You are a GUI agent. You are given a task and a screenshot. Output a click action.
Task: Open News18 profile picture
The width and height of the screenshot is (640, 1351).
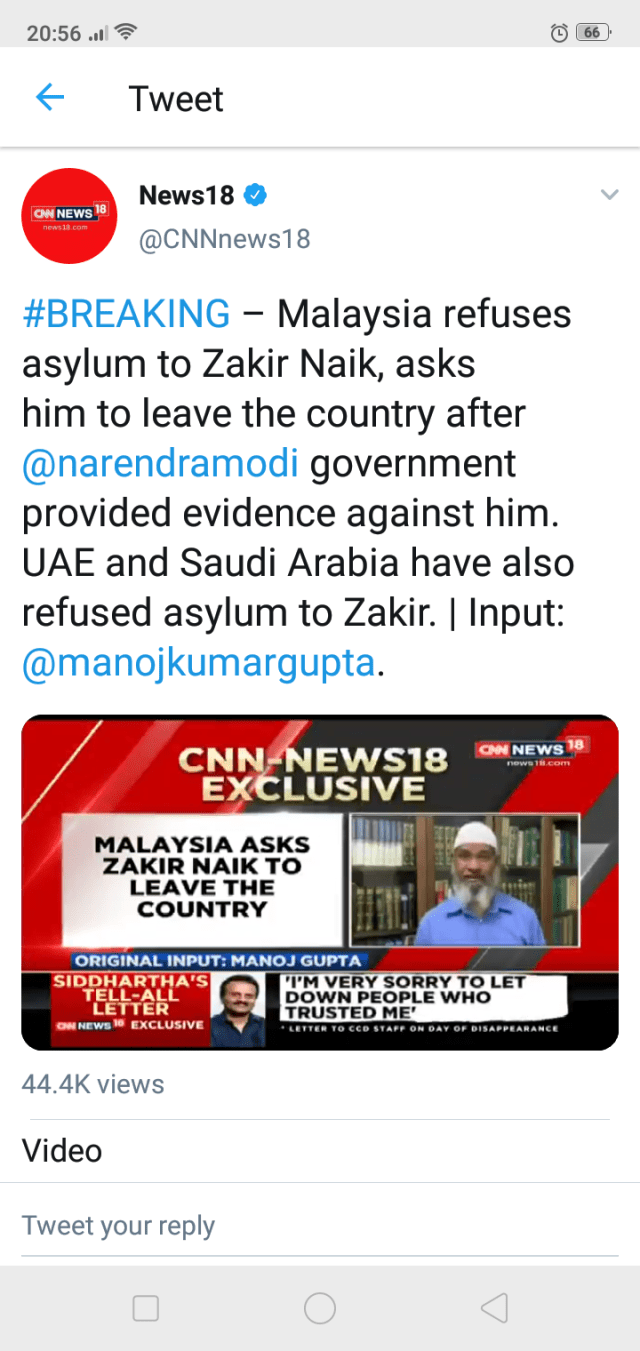click(70, 216)
